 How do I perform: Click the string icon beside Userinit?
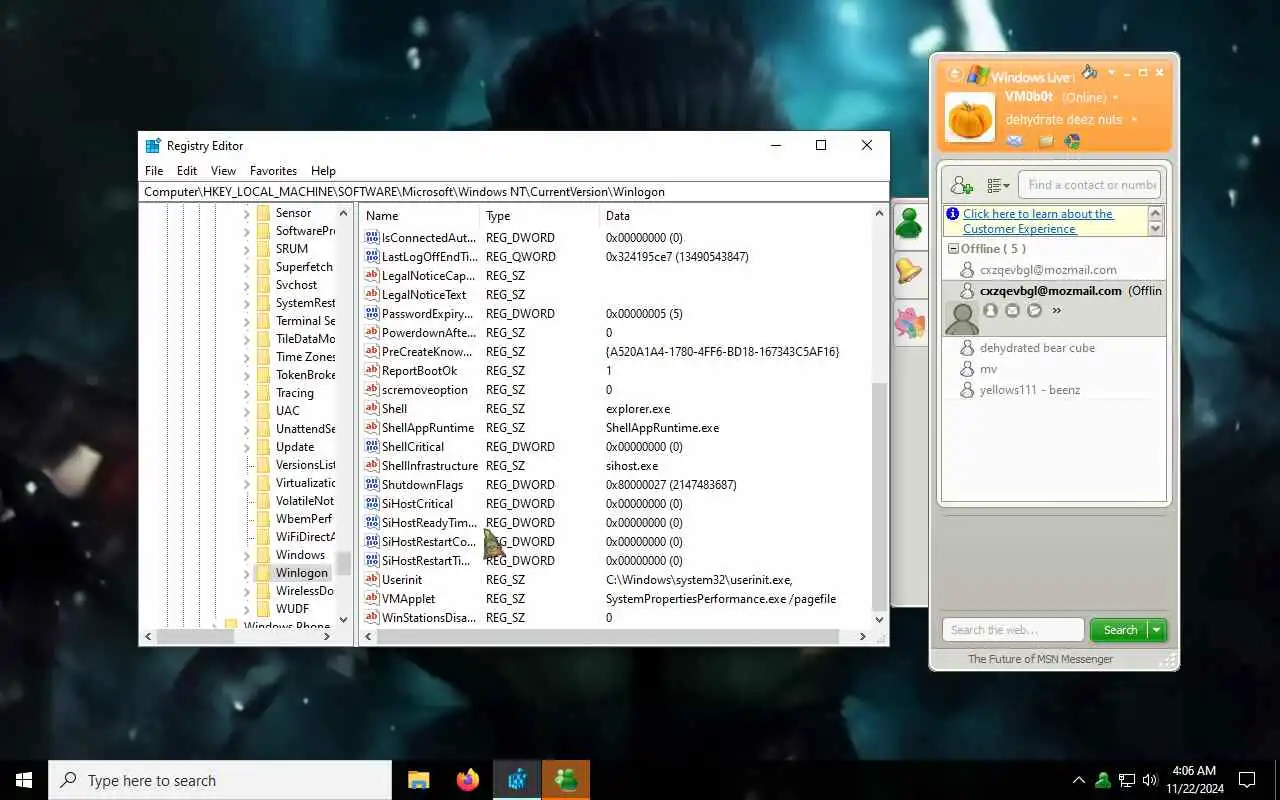click(372, 580)
